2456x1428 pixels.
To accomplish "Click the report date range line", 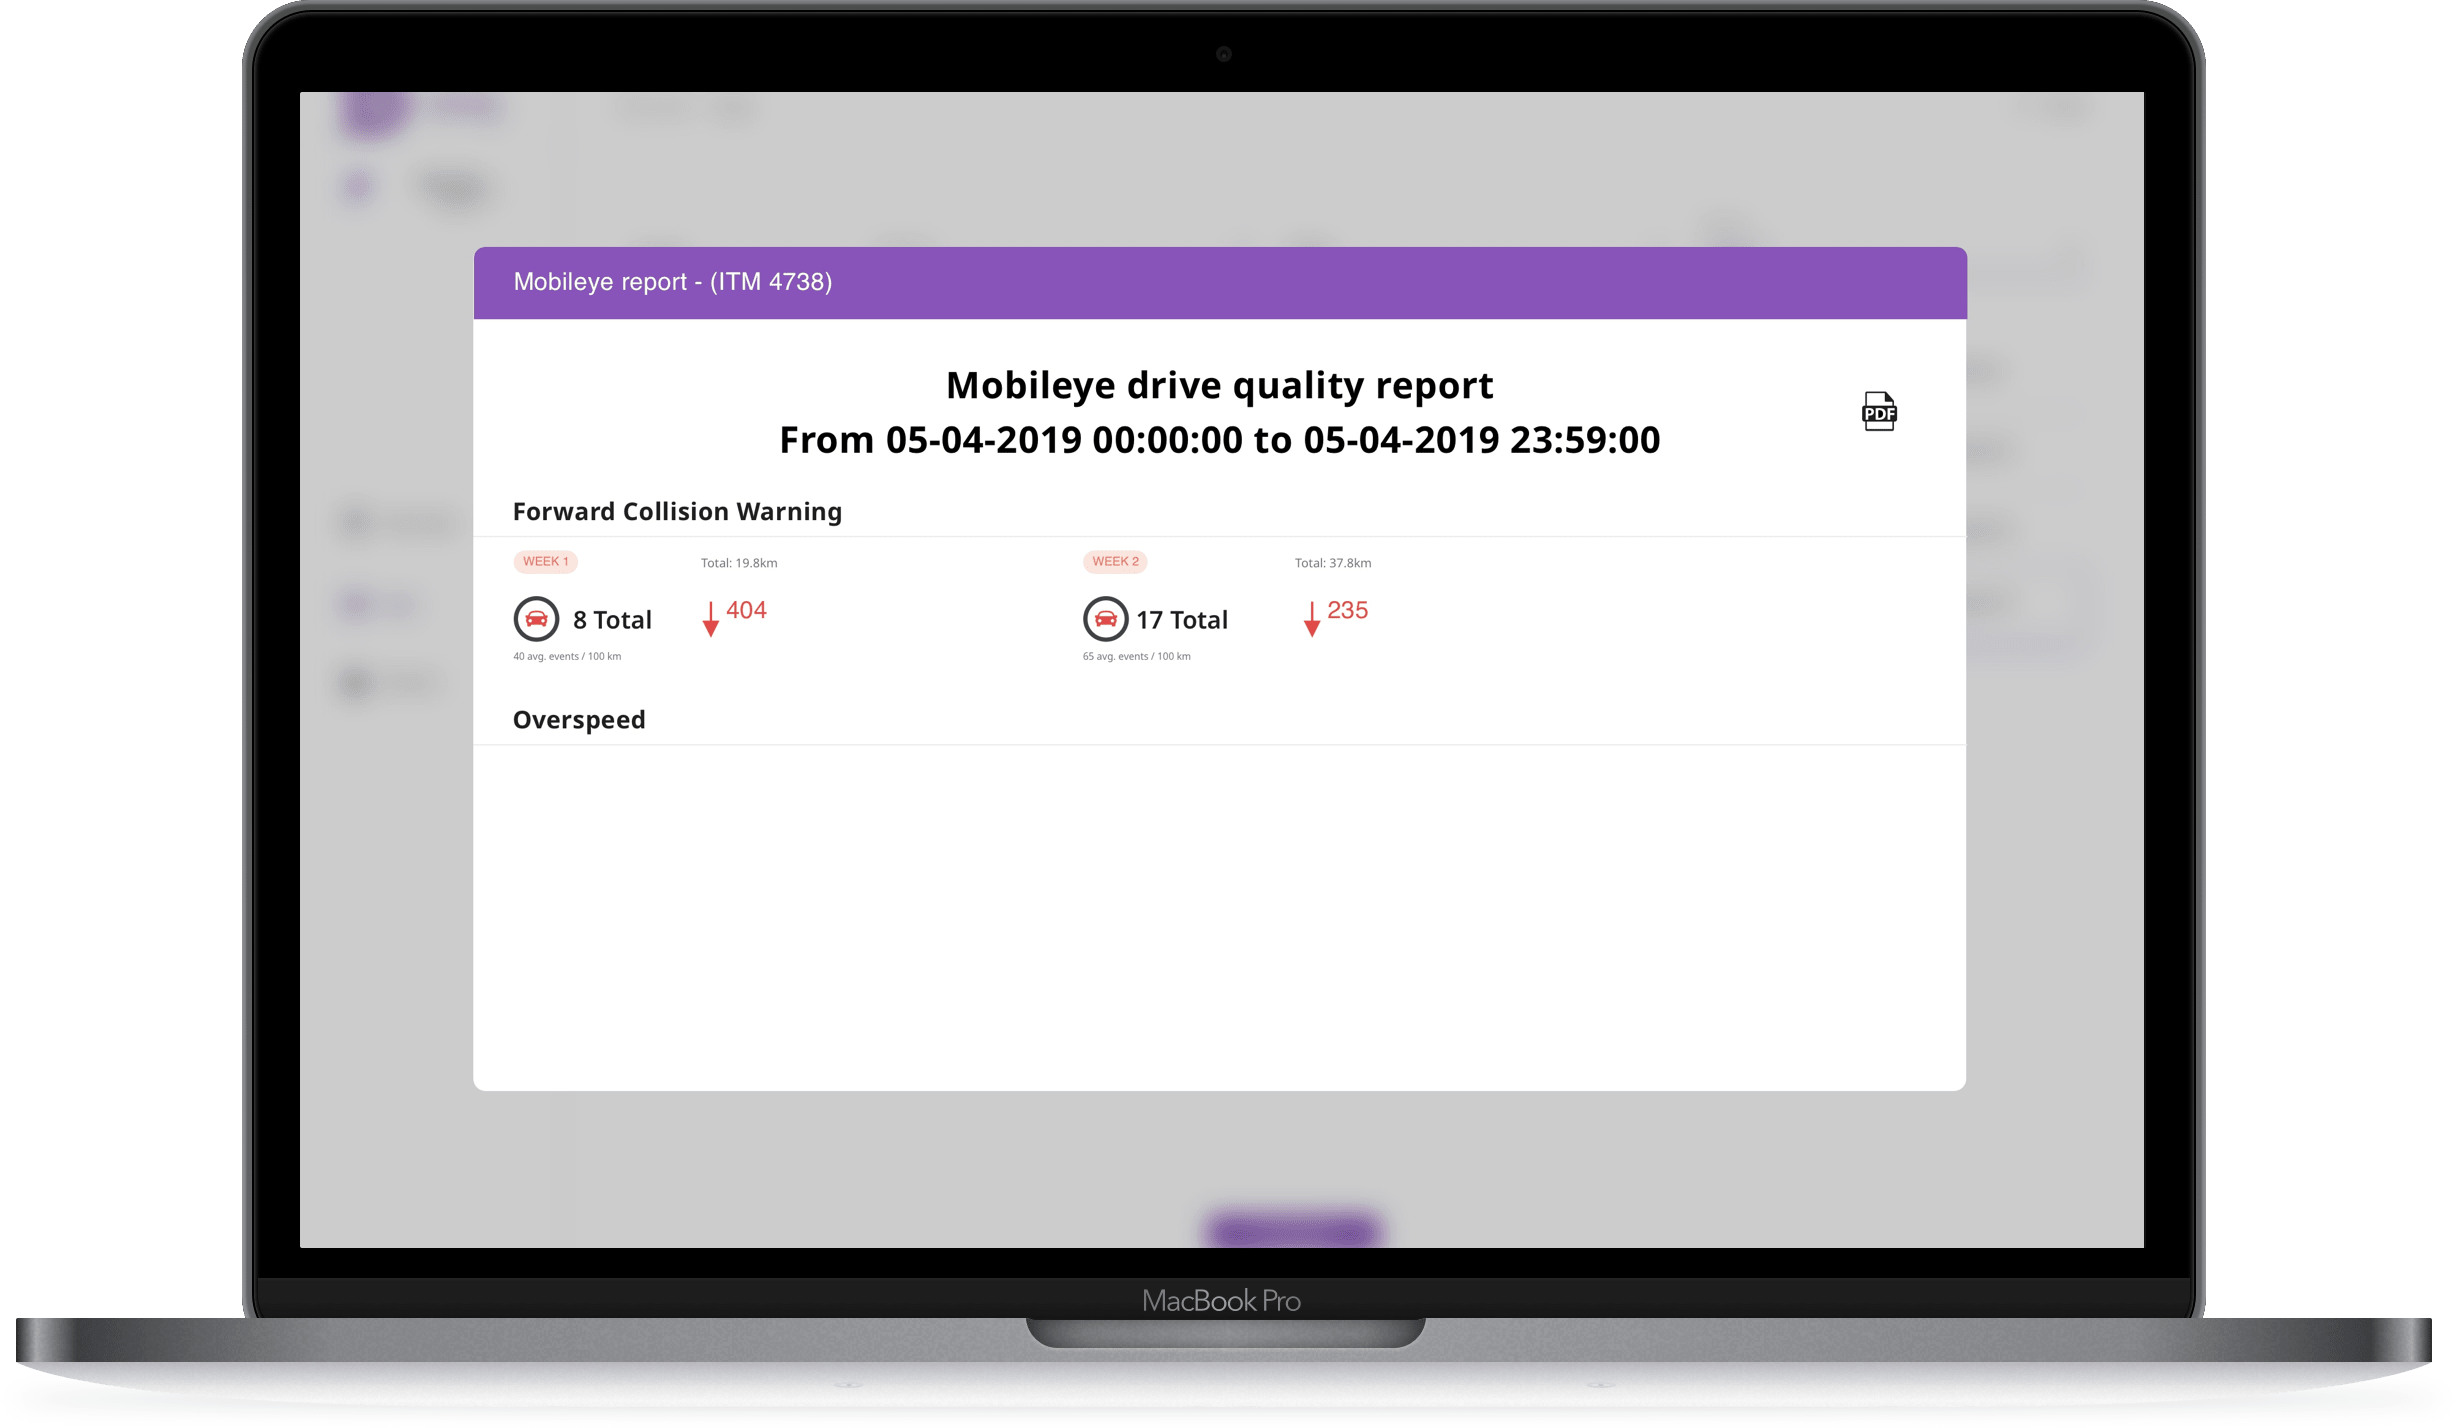I will click(x=1219, y=440).
